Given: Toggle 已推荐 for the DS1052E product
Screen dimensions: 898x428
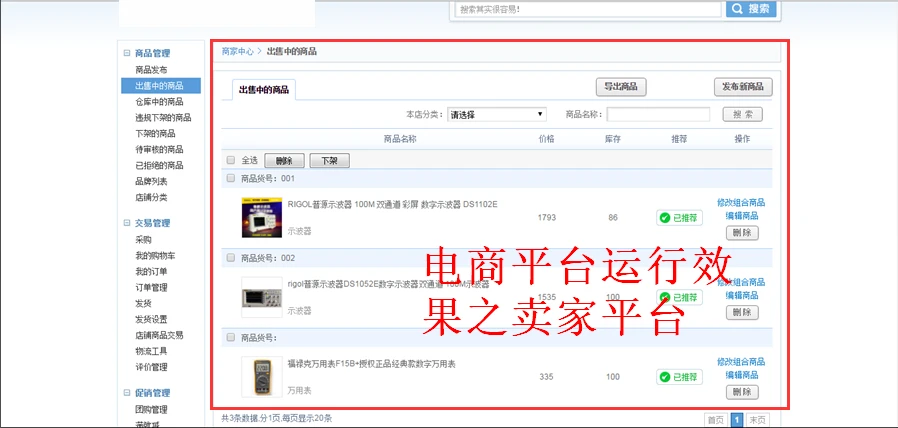Looking at the screenshot, I should pos(679,297).
